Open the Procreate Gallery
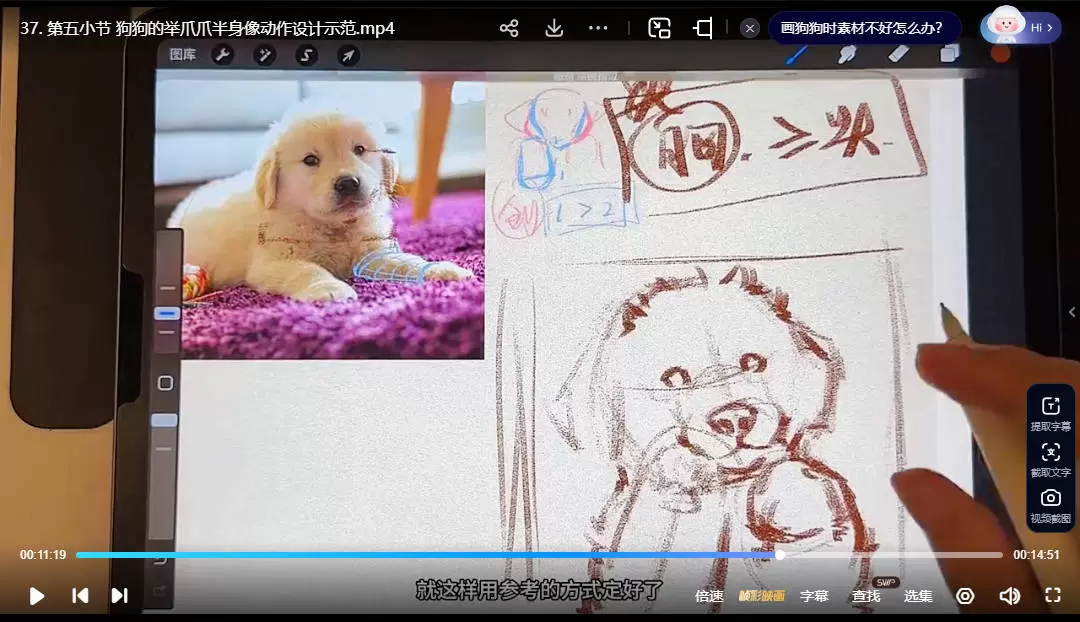Image resolution: width=1080 pixels, height=622 pixels. (185, 55)
